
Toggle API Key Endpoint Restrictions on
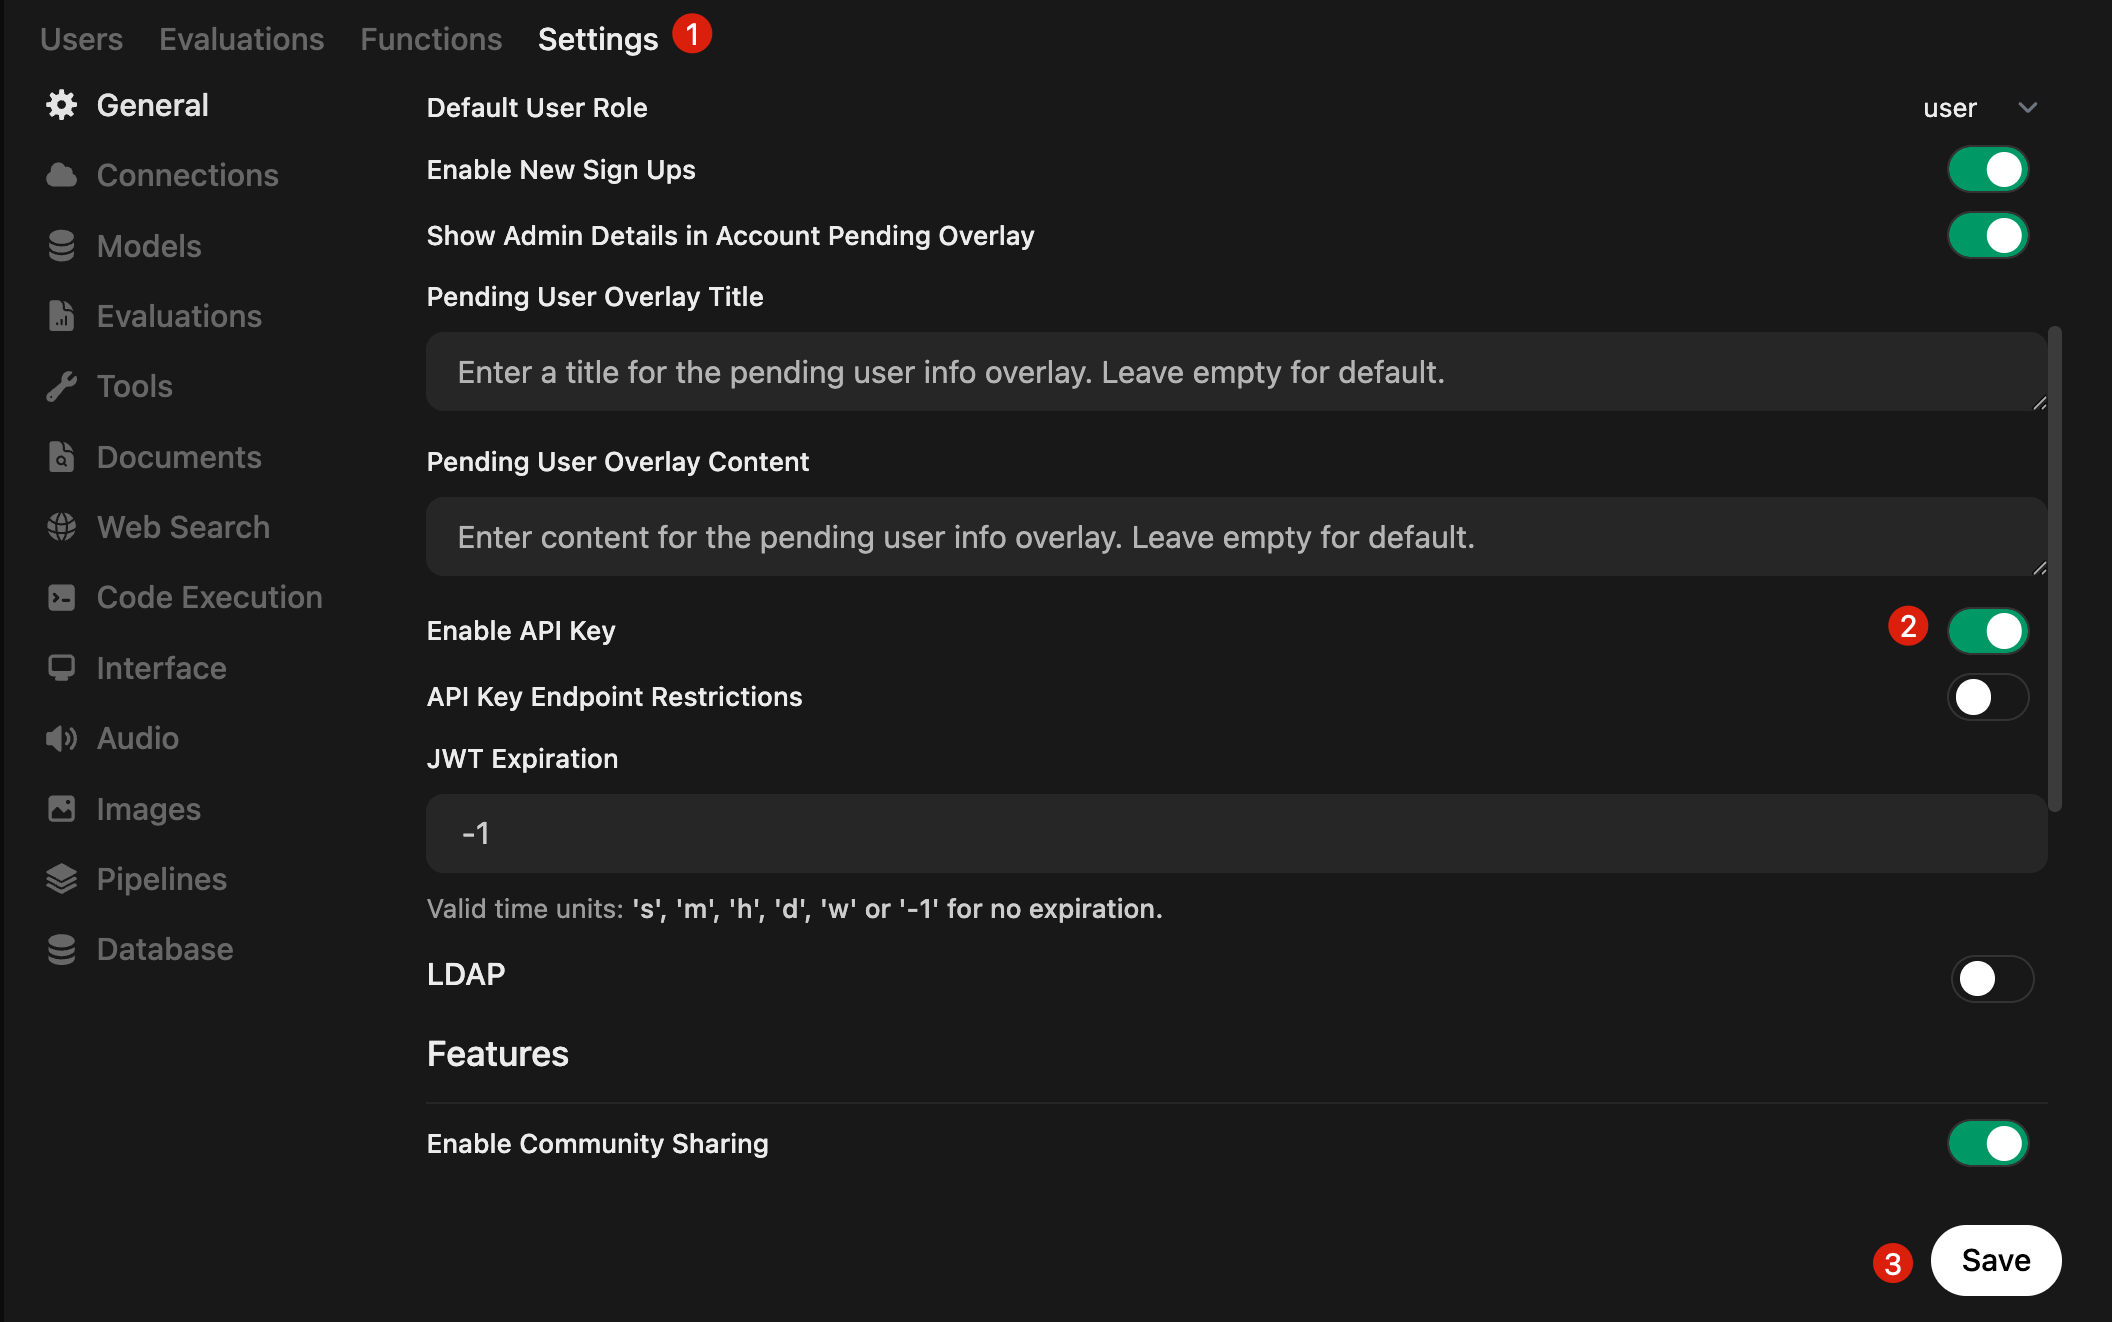click(1988, 697)
